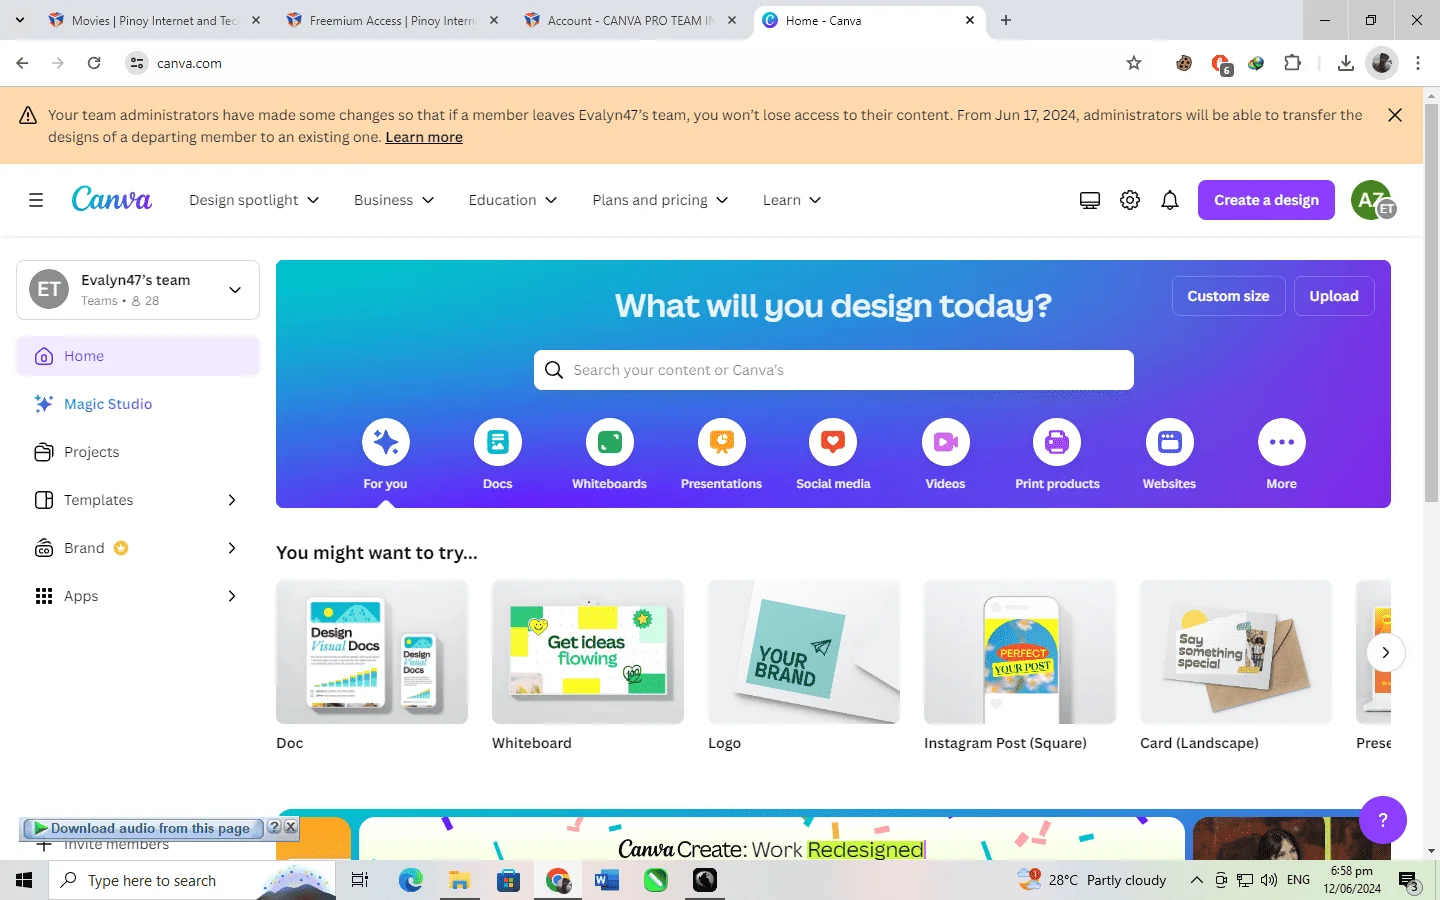Open the AZ account avatar
The width and height of the screenshot is (1440, 900).
[1372, 200]
